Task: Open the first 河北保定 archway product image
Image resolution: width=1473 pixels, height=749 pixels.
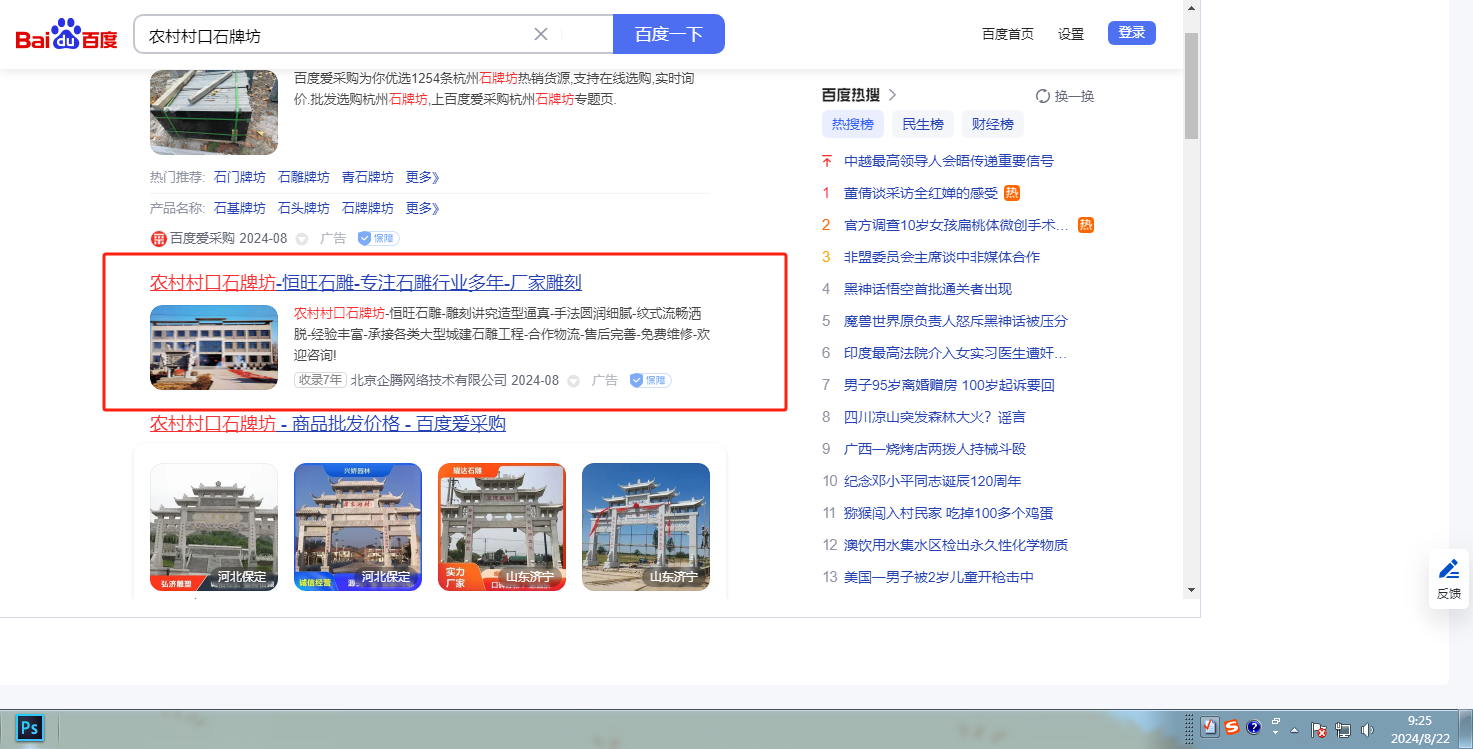Action: coord(214,527)
